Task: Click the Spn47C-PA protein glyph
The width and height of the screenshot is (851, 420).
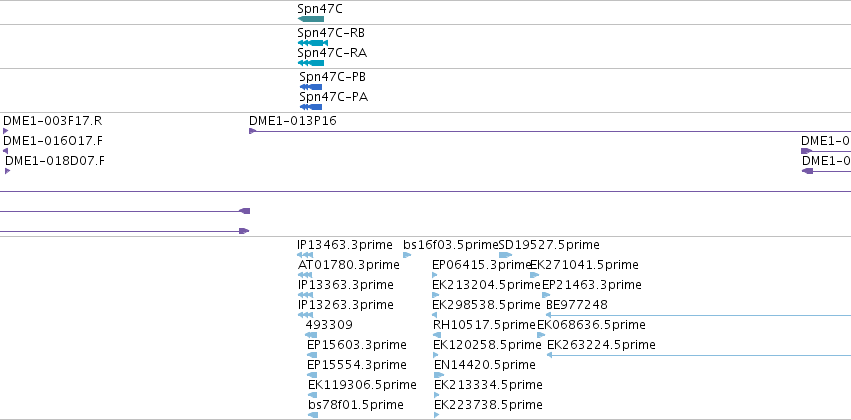Action: [311, 107]
